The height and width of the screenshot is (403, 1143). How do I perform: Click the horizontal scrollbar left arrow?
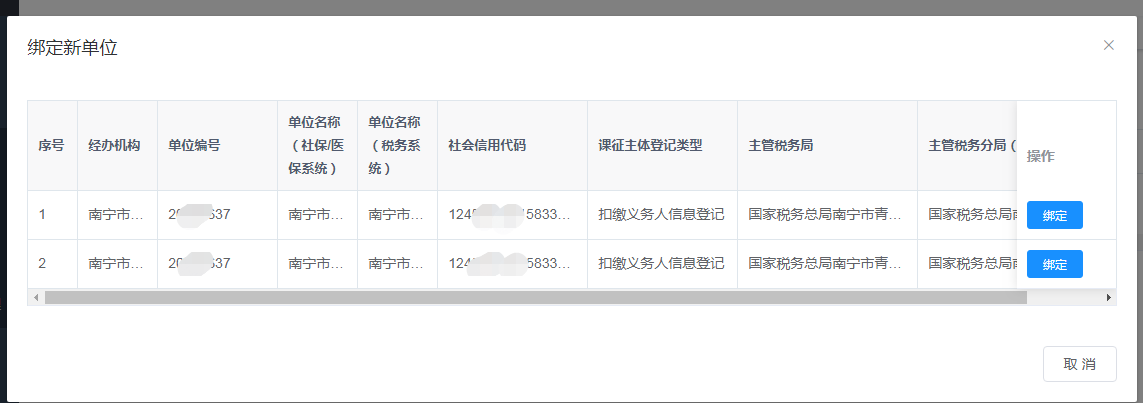35,297
